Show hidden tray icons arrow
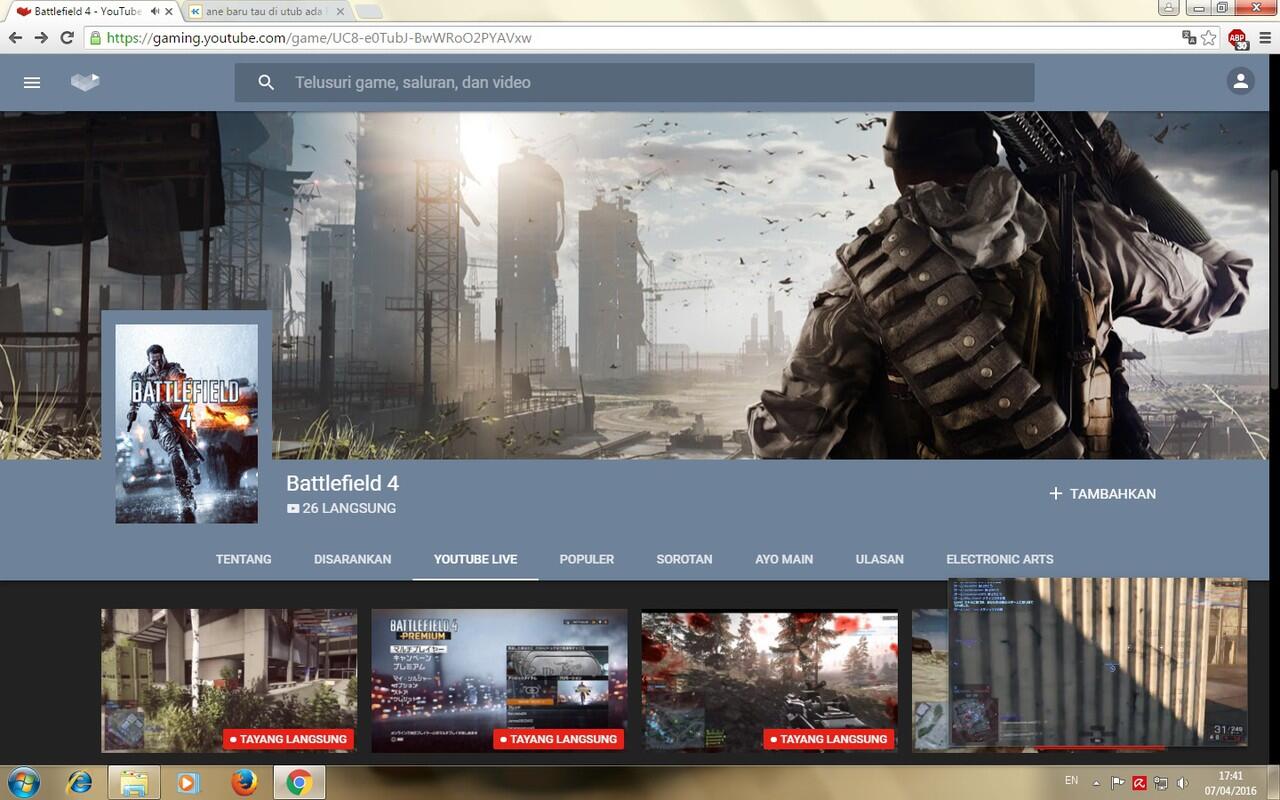 pos(1096,783)
